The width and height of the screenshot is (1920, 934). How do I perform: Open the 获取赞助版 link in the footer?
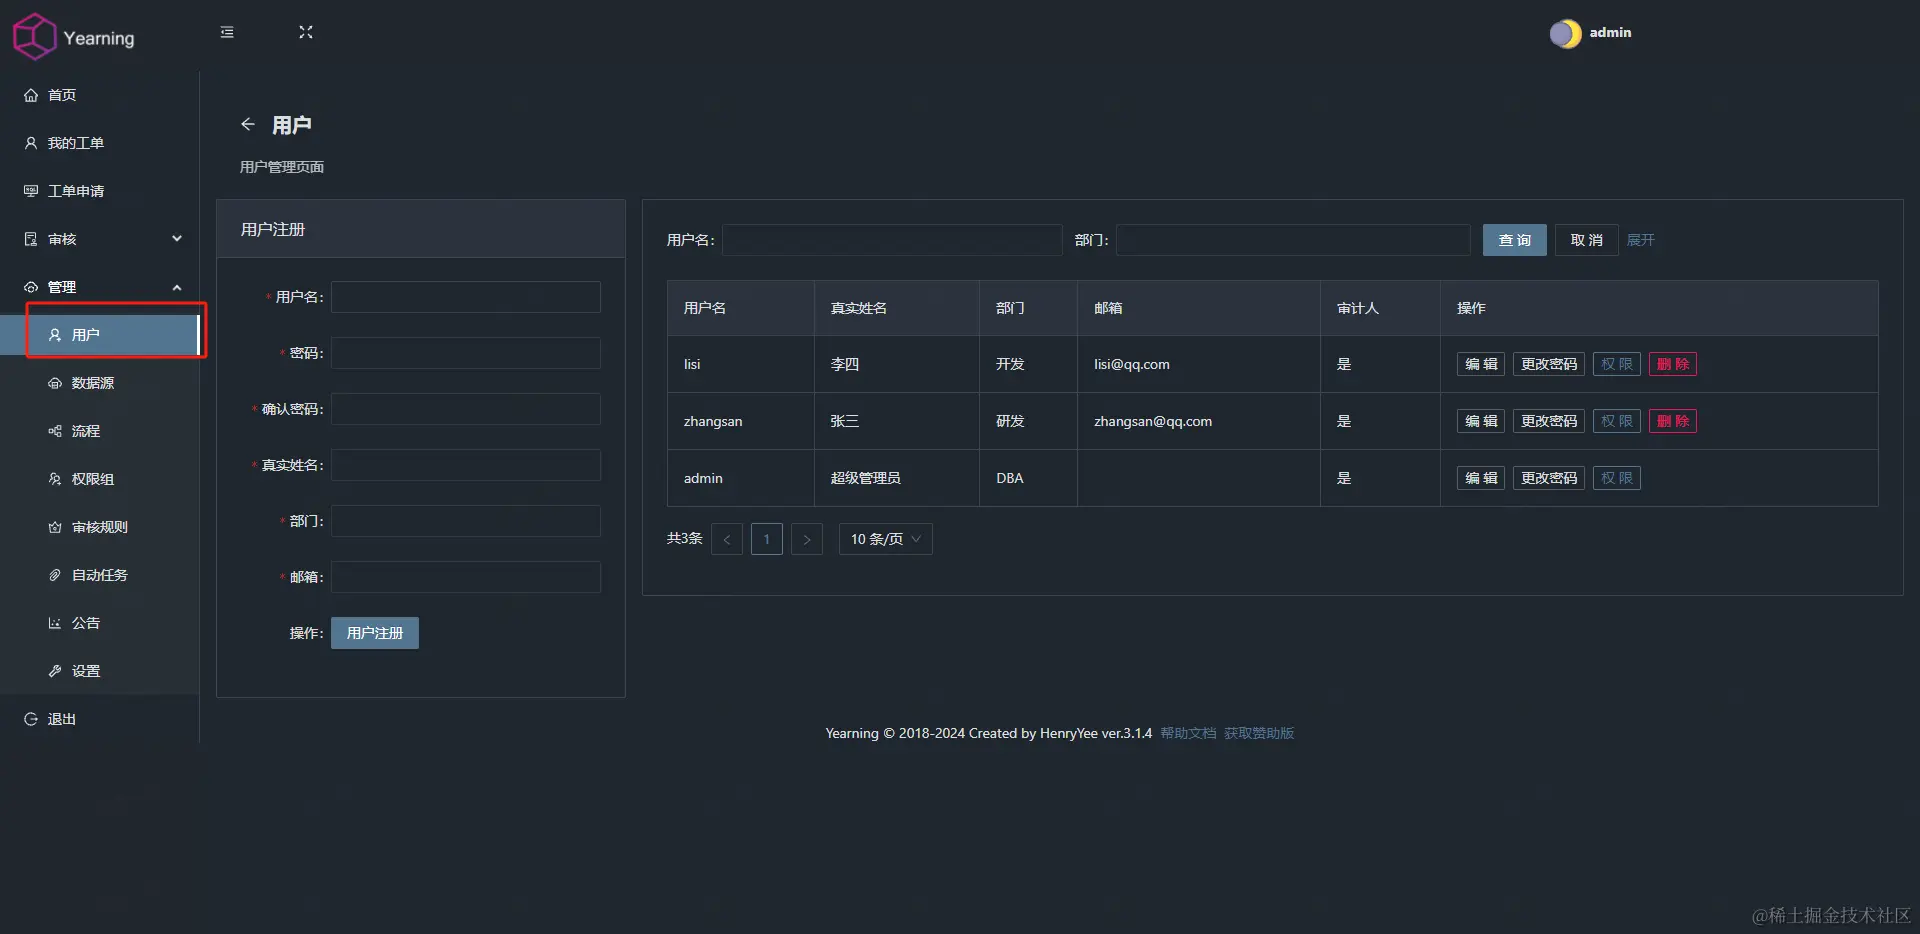tap(1259, 733)
